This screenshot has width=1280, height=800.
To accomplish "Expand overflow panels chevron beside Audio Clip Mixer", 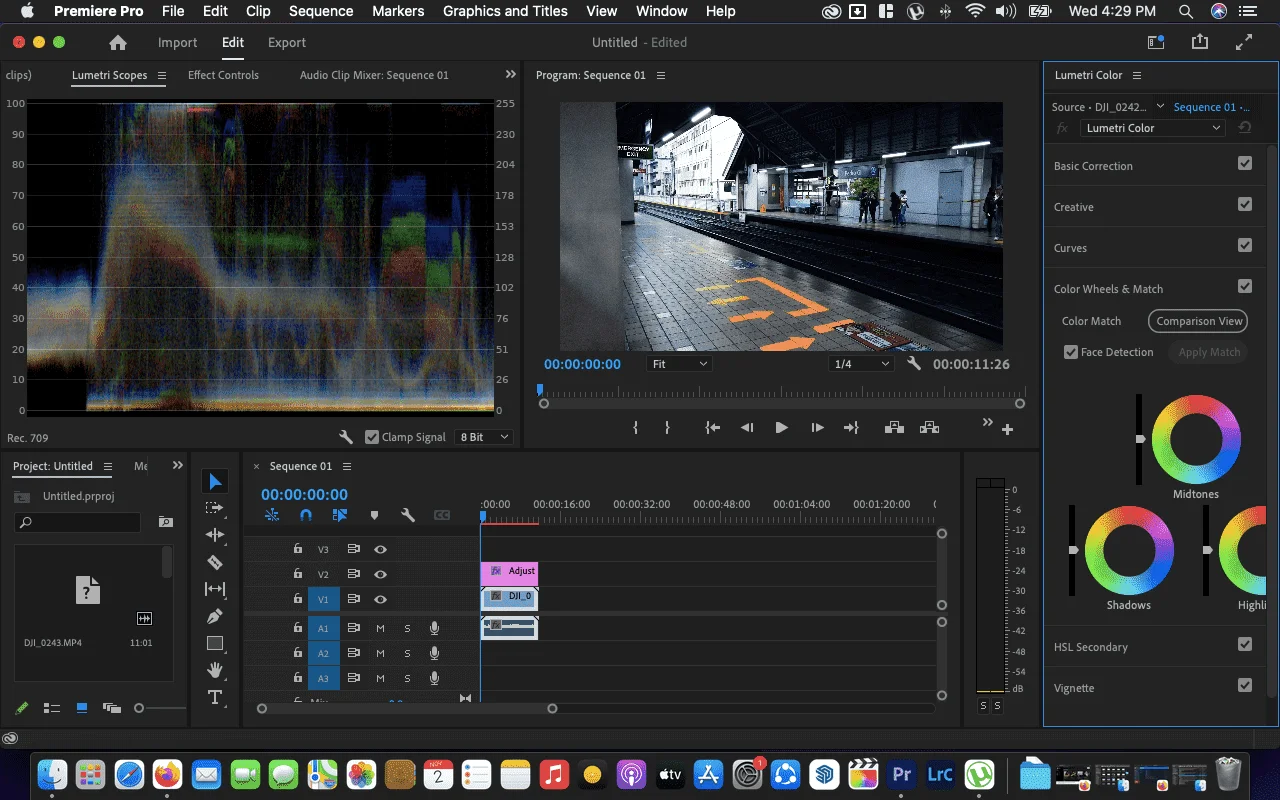I will click(511, 75).
